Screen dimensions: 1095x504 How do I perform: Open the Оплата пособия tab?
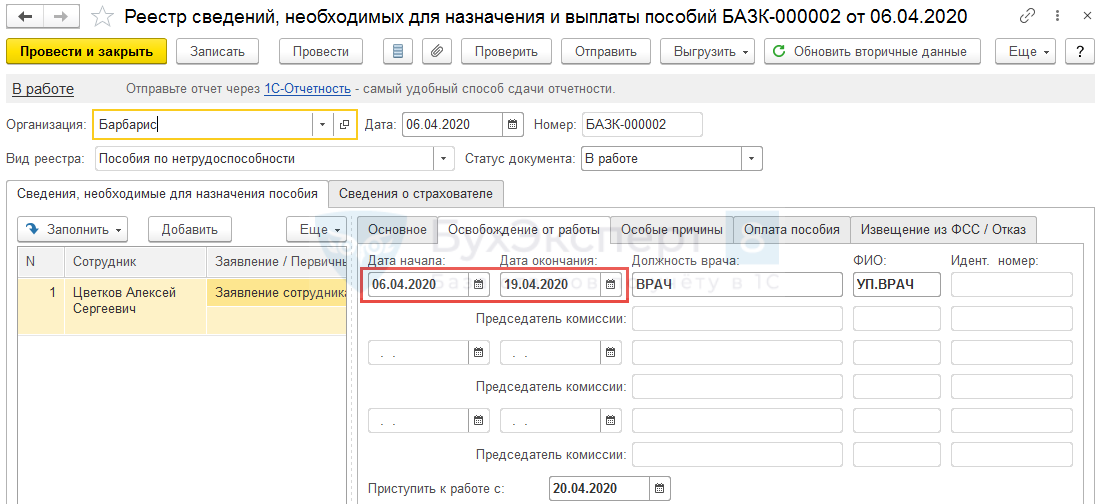[791, 229]
